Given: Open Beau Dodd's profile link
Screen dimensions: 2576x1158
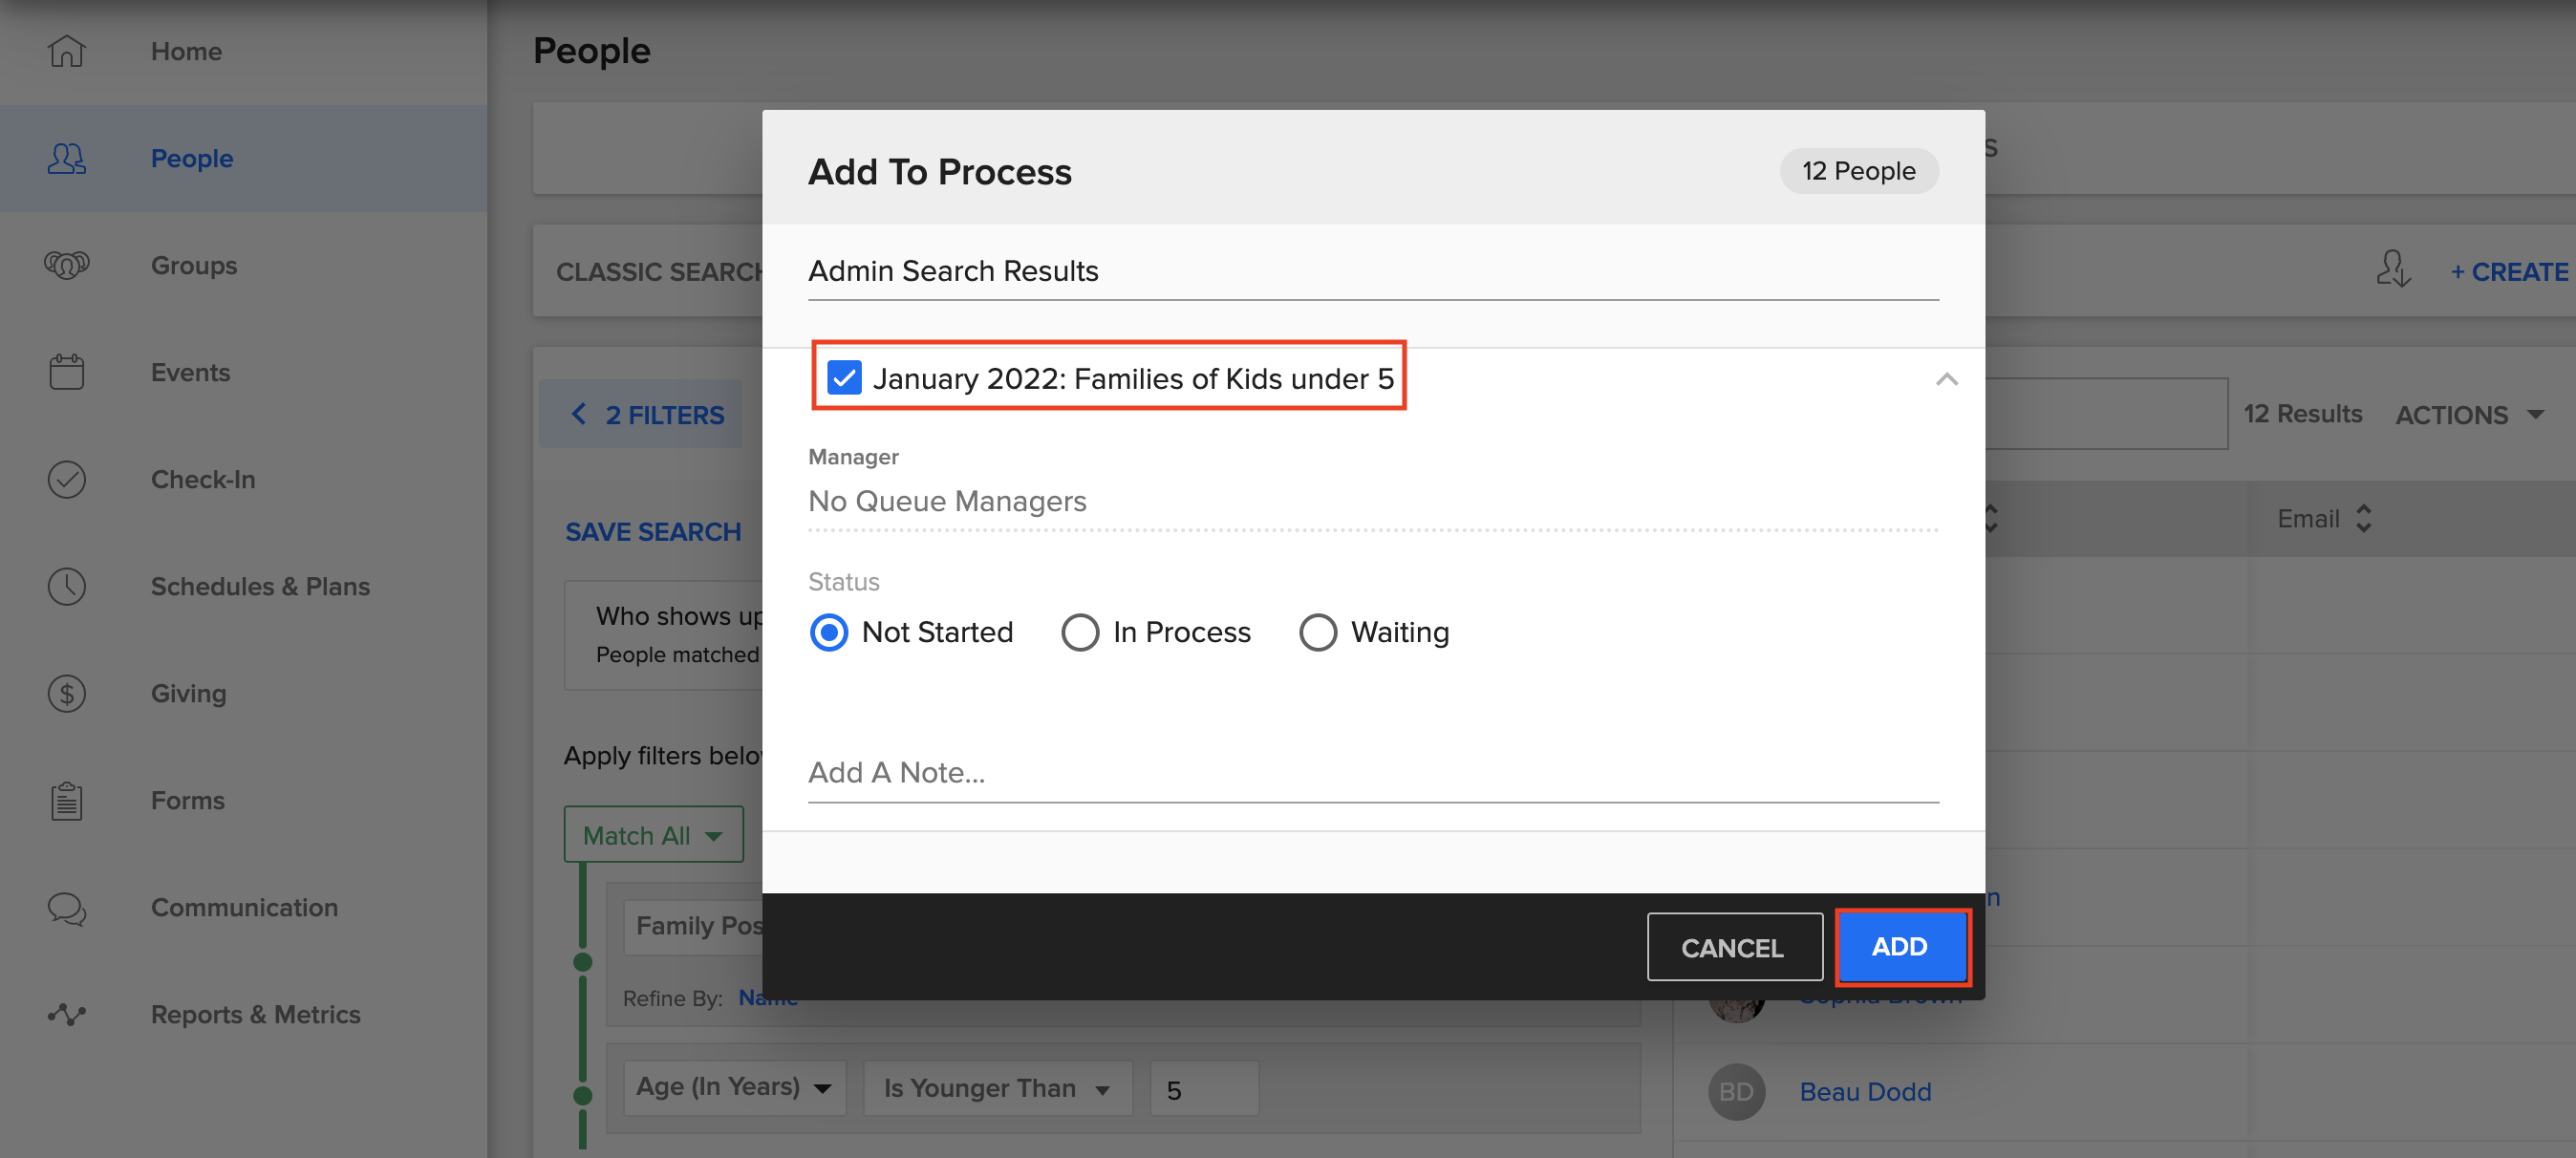Looking at the screenshot, I should click(1865, 1091).
